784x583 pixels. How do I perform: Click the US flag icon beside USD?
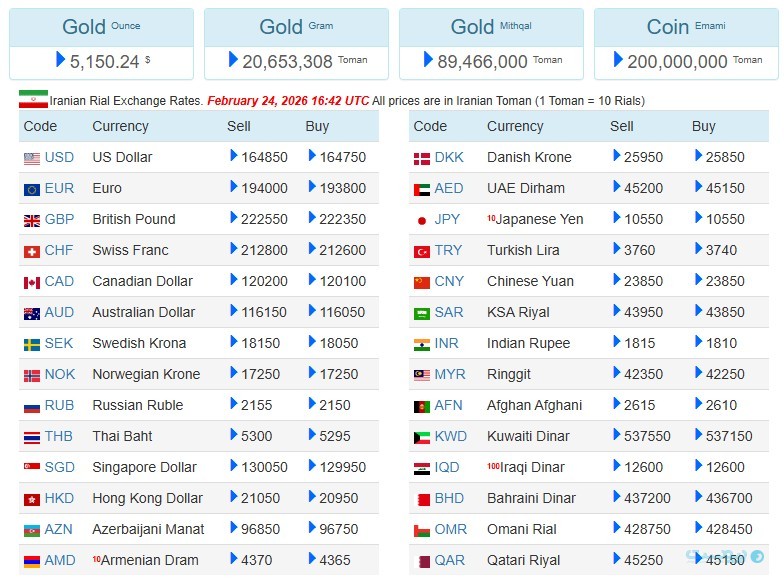pyautogui.click(x=32, y=158)
